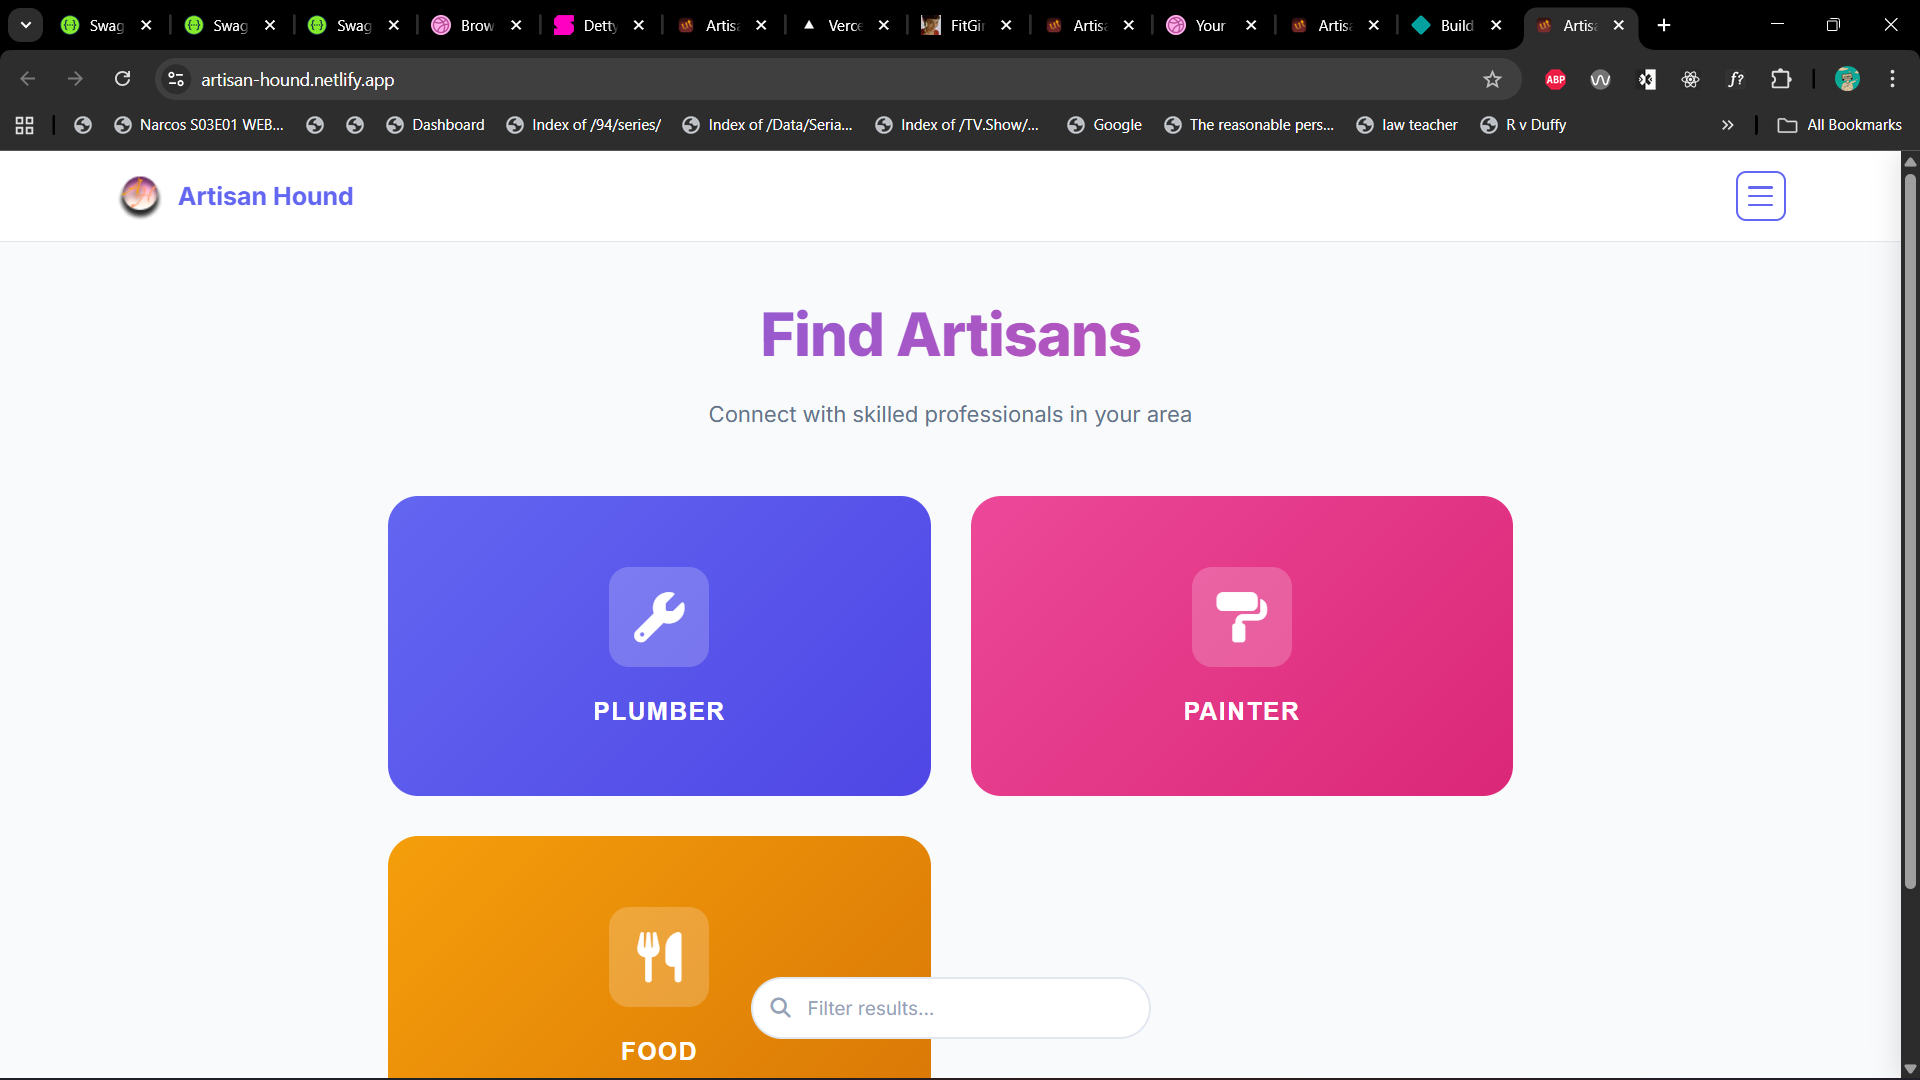Select the utensils icon on the Food card

pyautogui.click(x=658, y=957)
